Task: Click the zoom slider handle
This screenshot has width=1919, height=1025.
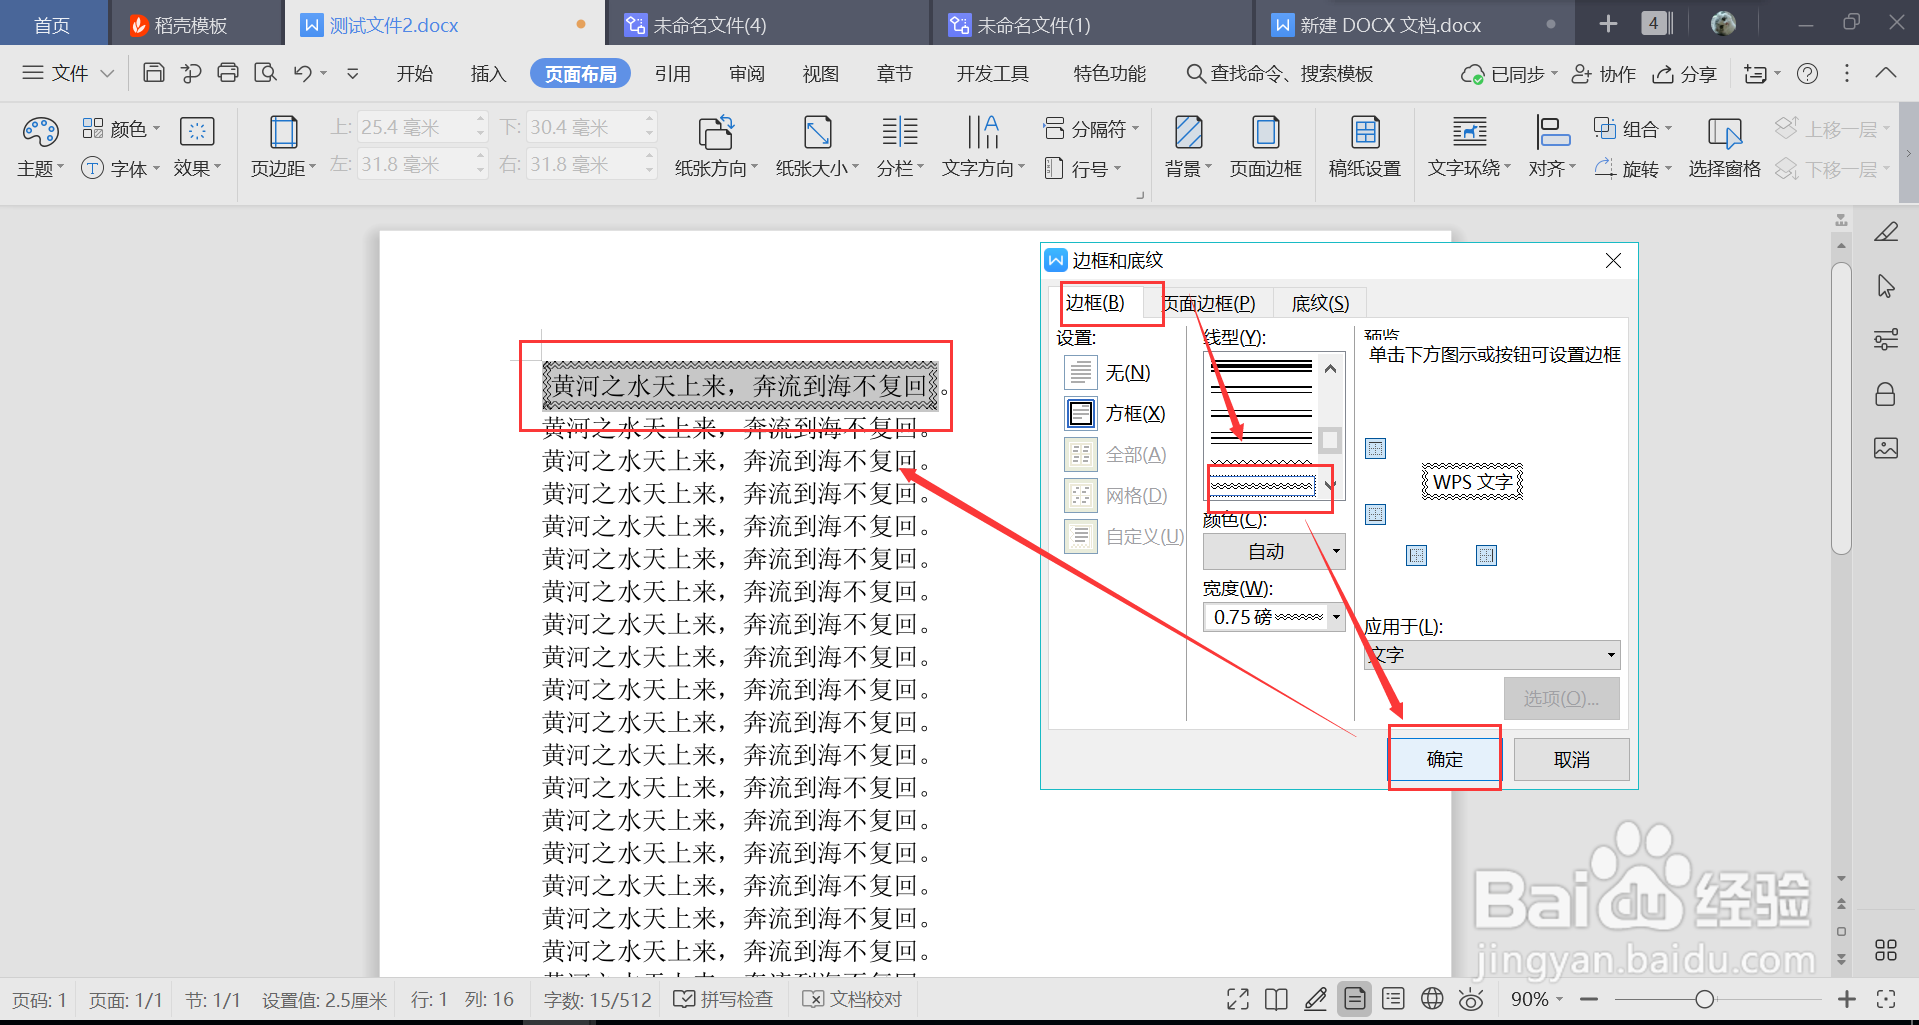Action: (1705, 999)
